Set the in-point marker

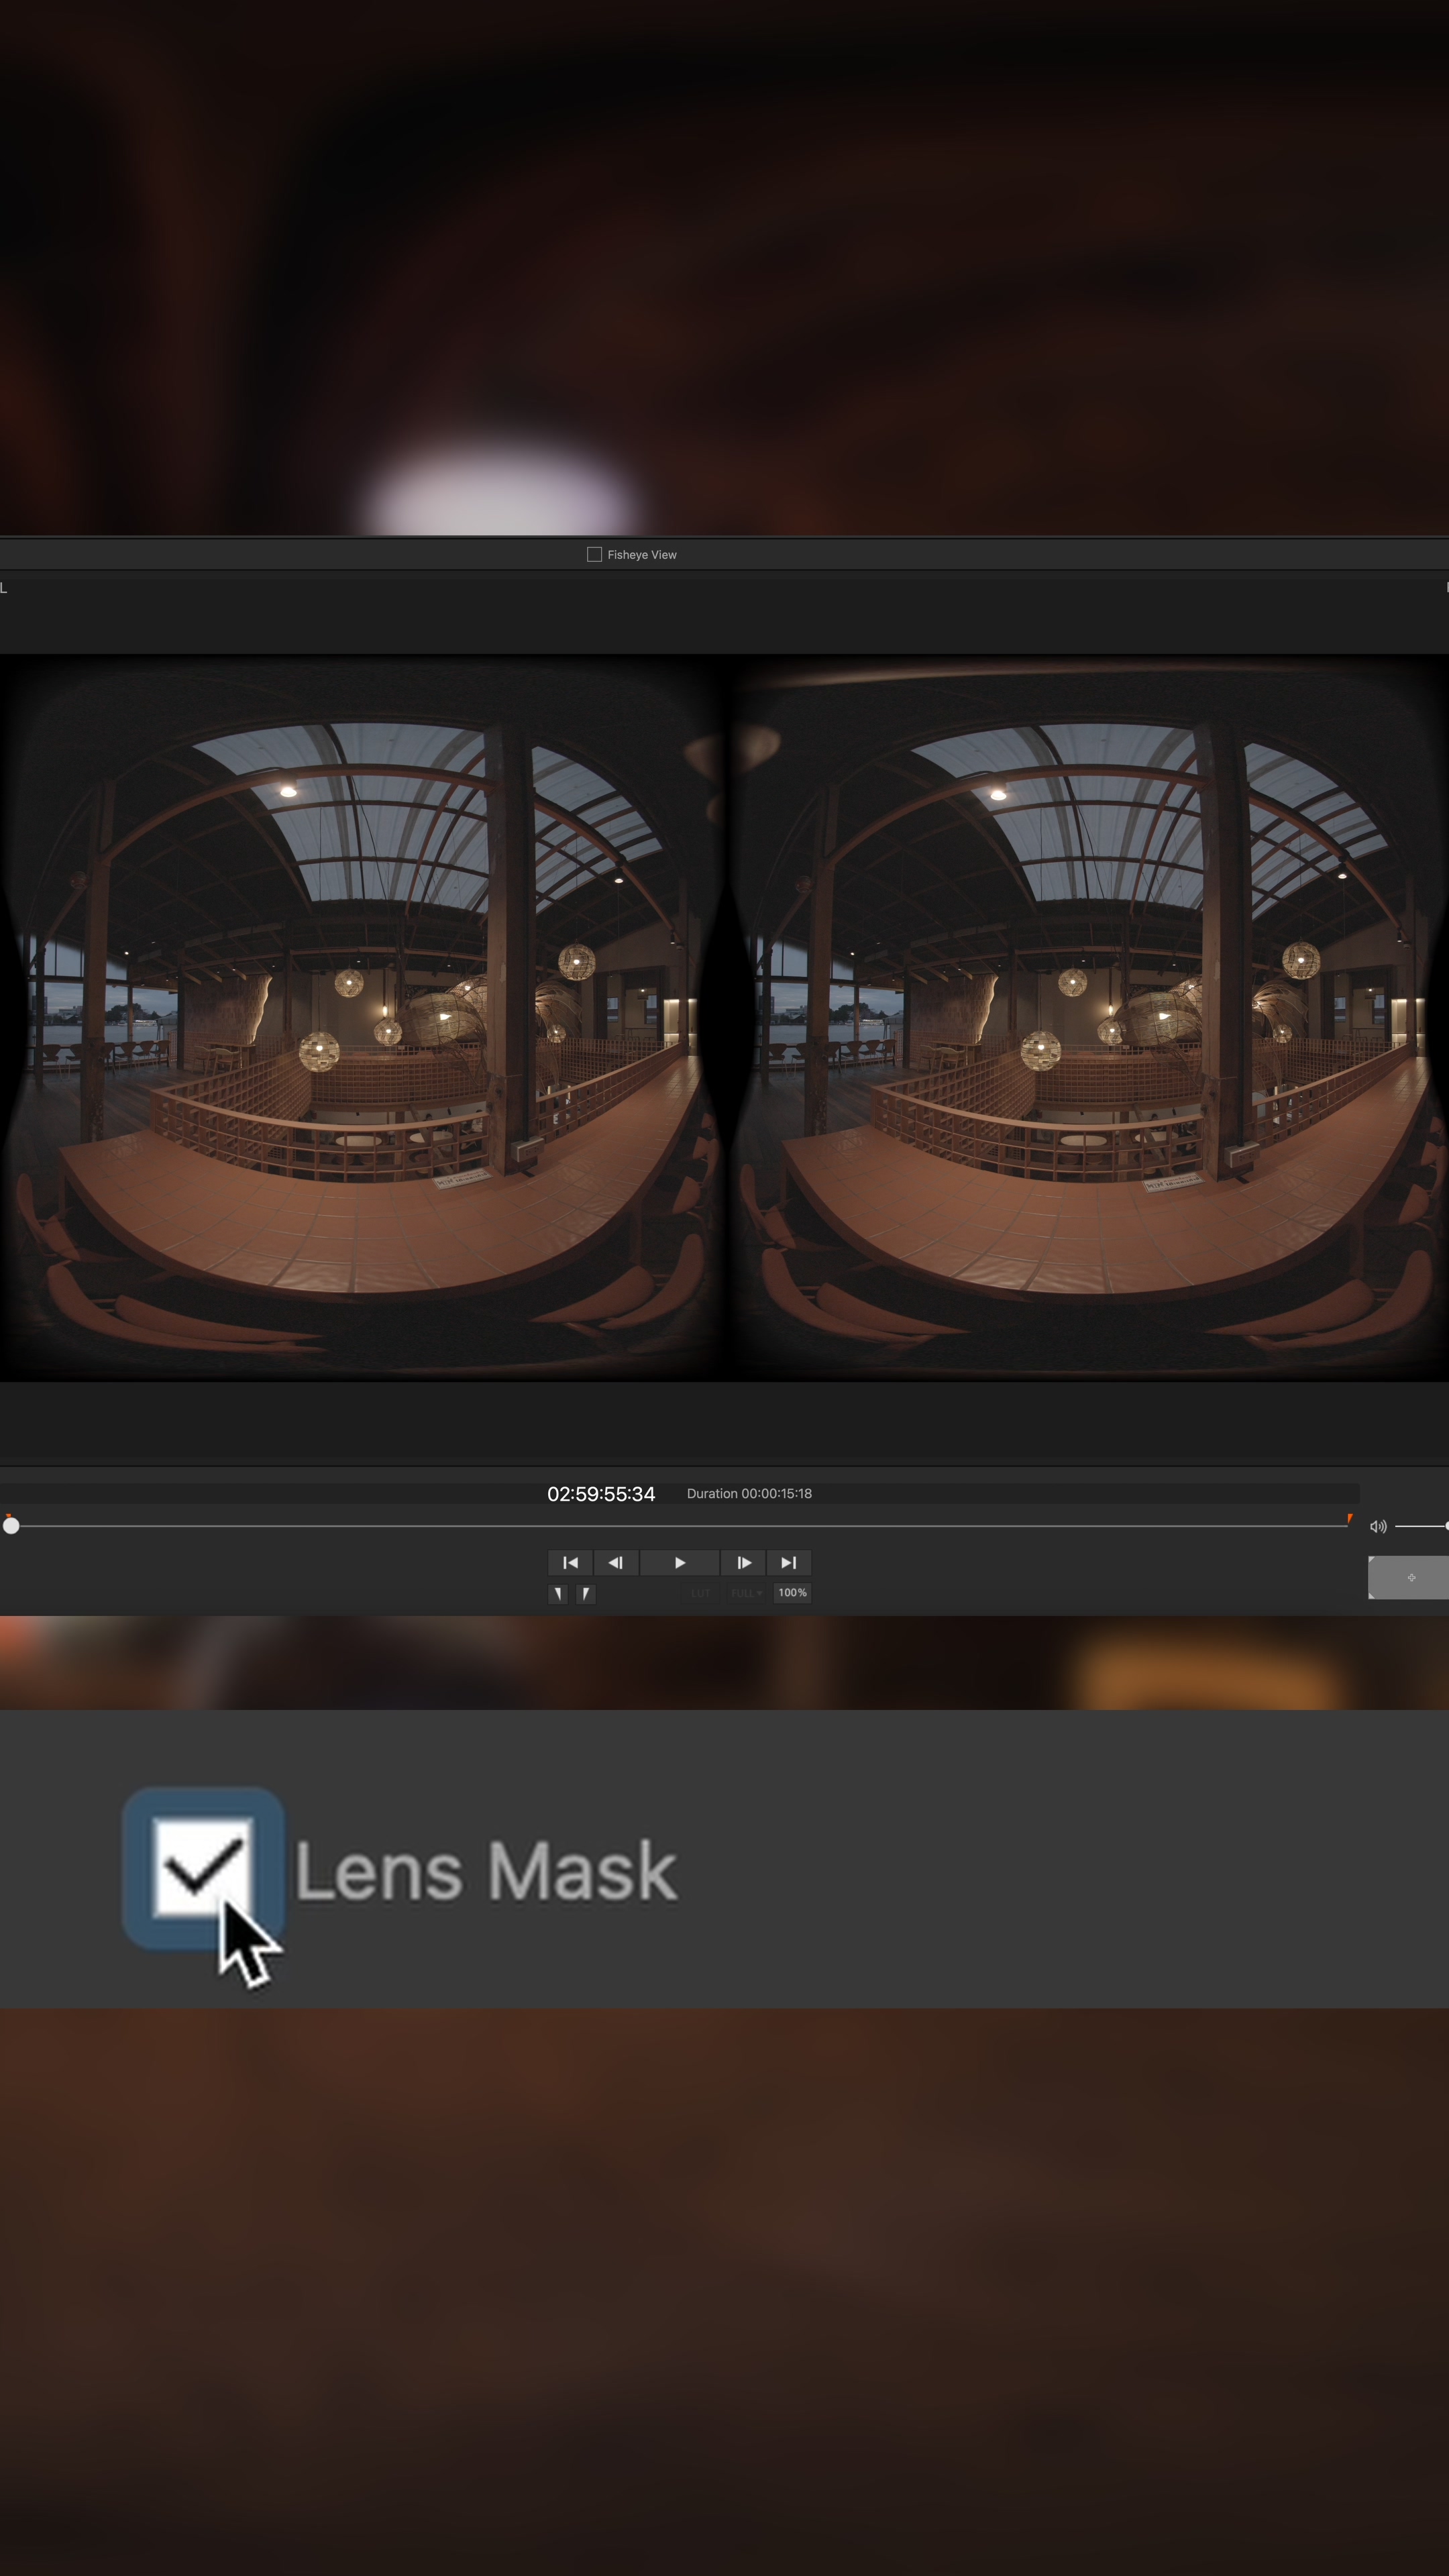(x=558, y=1593)
